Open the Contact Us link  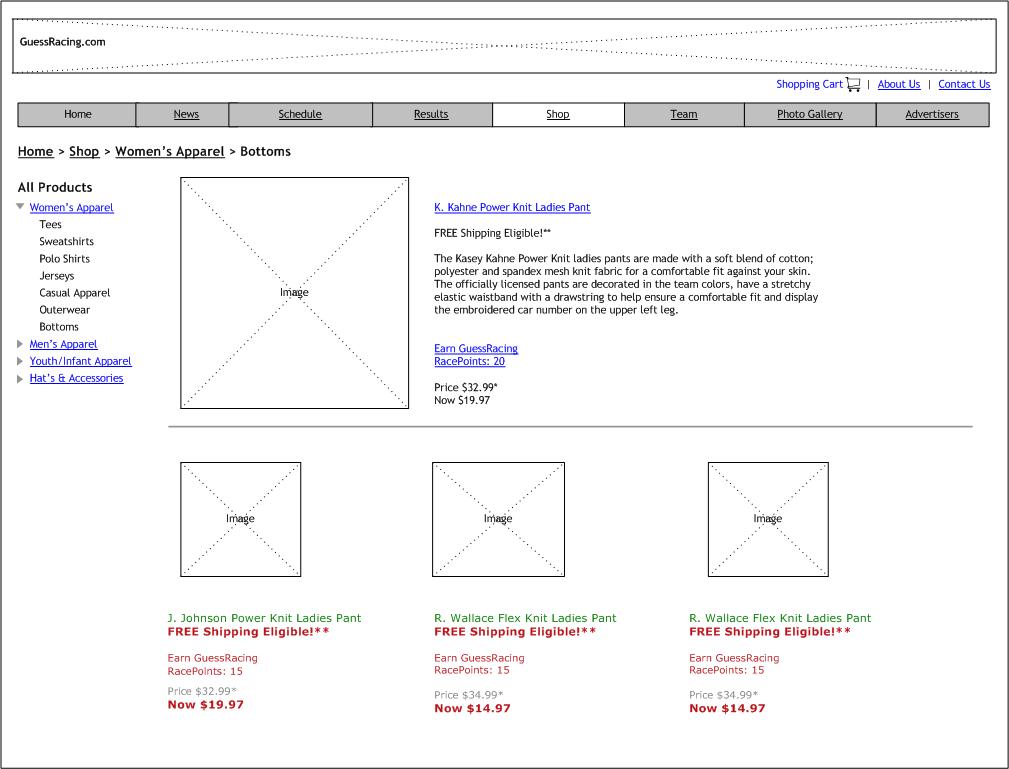pos(963,85)
